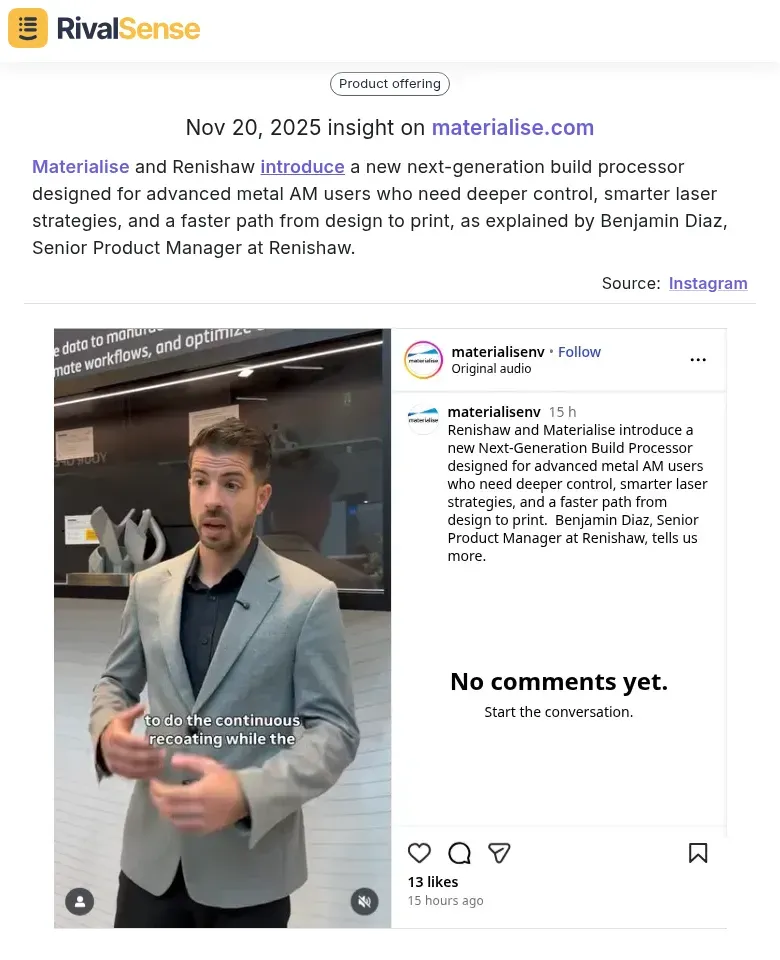Open the Materialise company link
780x960 pixels.
80,167
